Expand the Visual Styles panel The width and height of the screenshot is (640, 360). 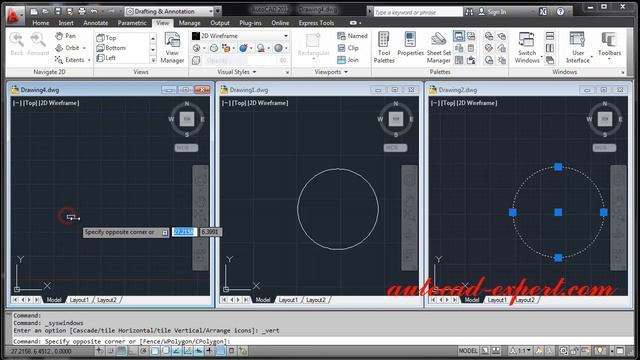237,72
